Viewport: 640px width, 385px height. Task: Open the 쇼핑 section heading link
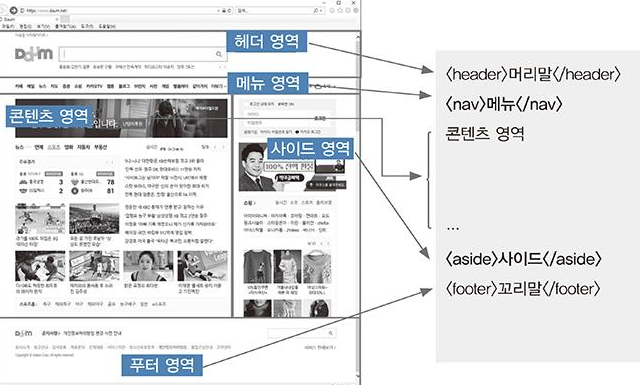coord(249,203)
